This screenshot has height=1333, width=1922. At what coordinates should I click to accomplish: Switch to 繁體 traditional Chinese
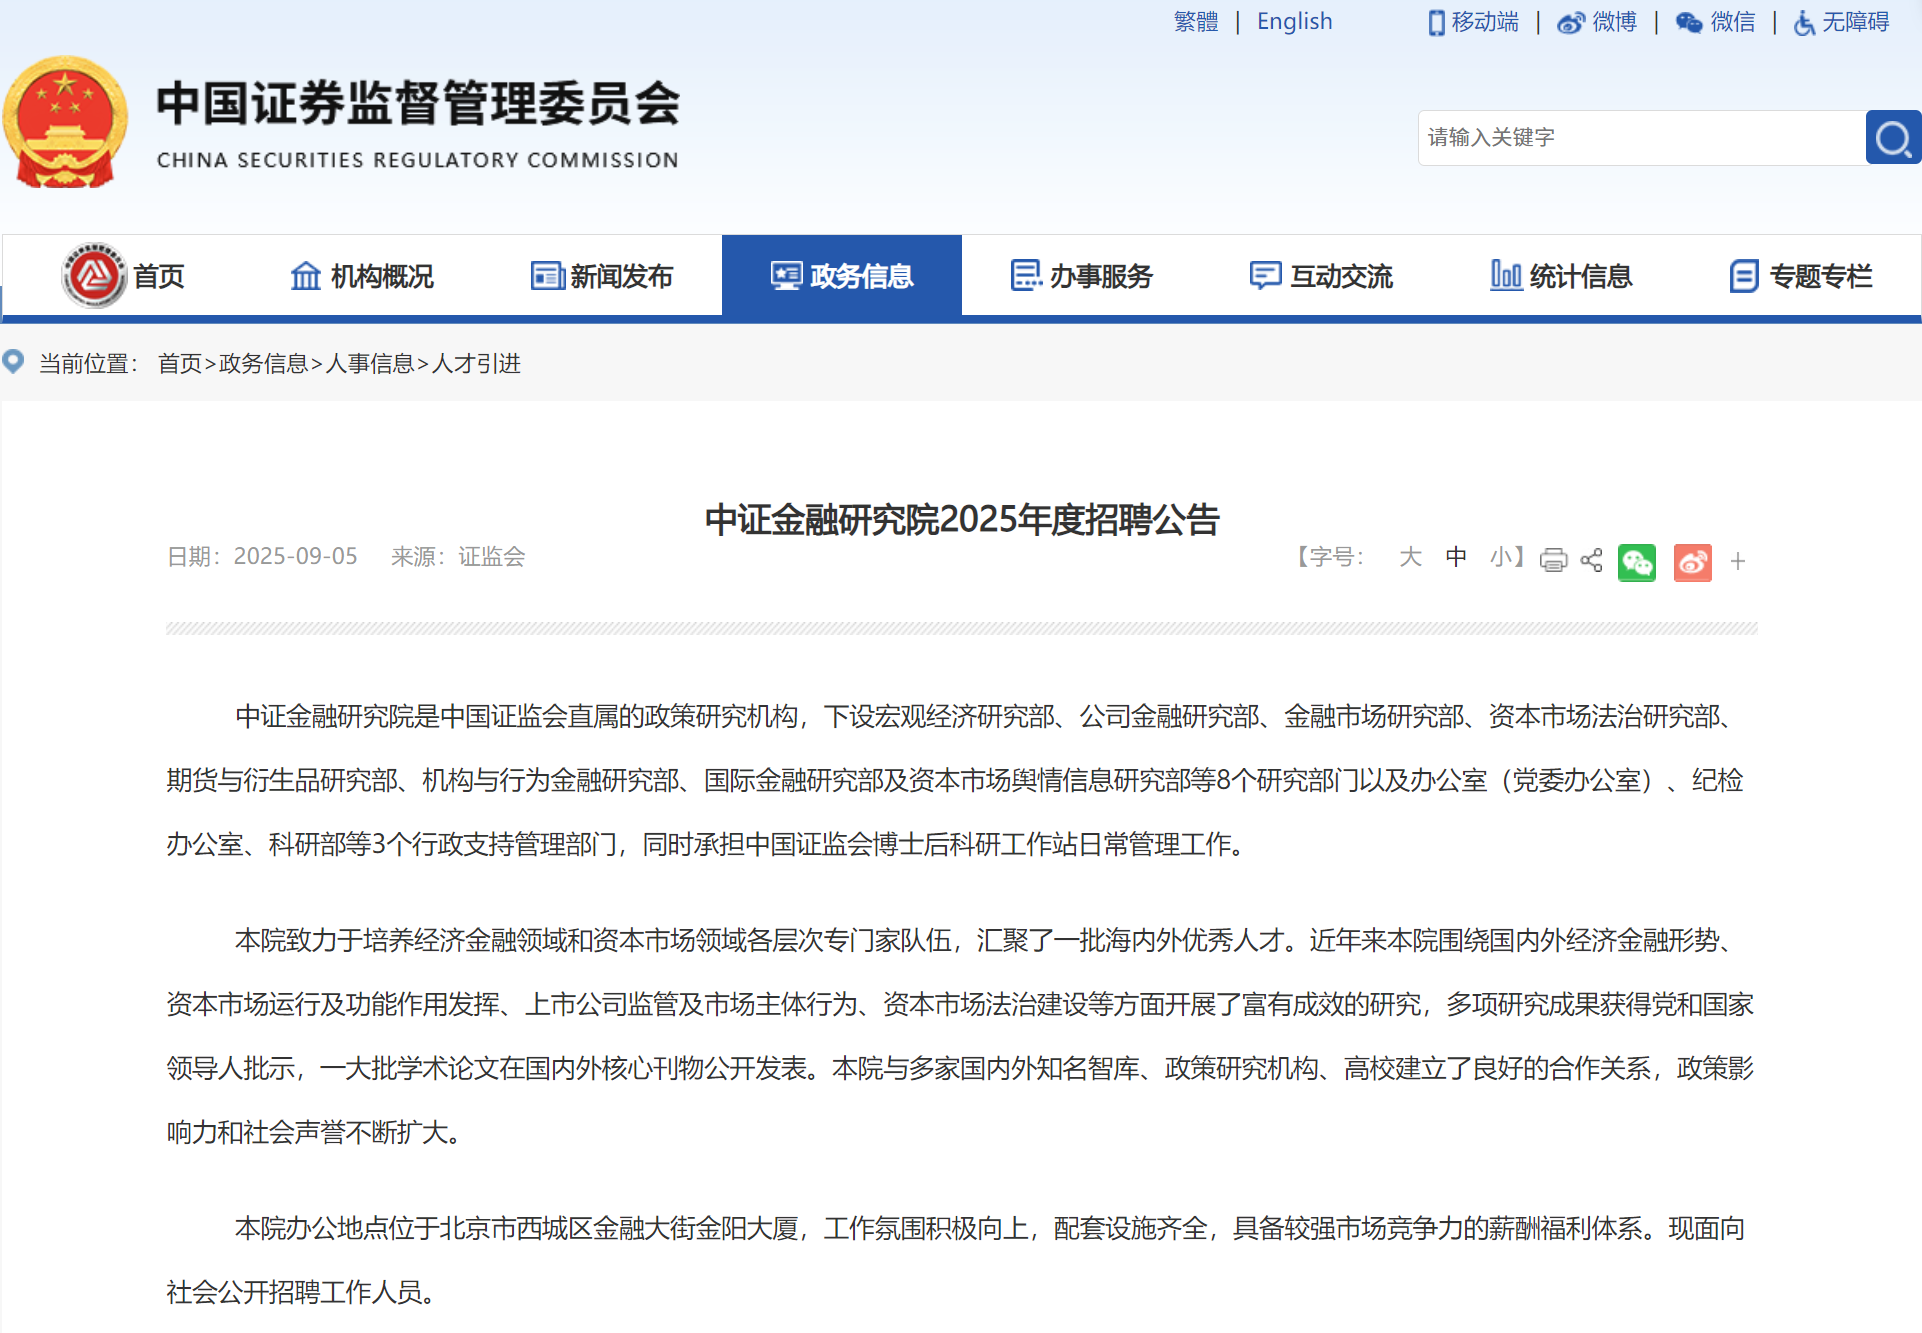coord(1196,22)
